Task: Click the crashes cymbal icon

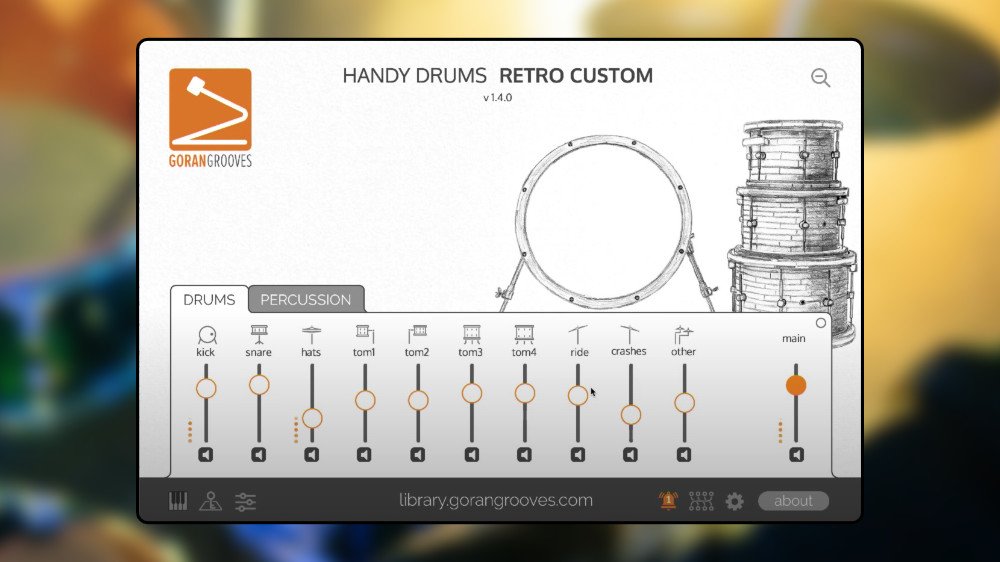Action: tap(629, 334)
